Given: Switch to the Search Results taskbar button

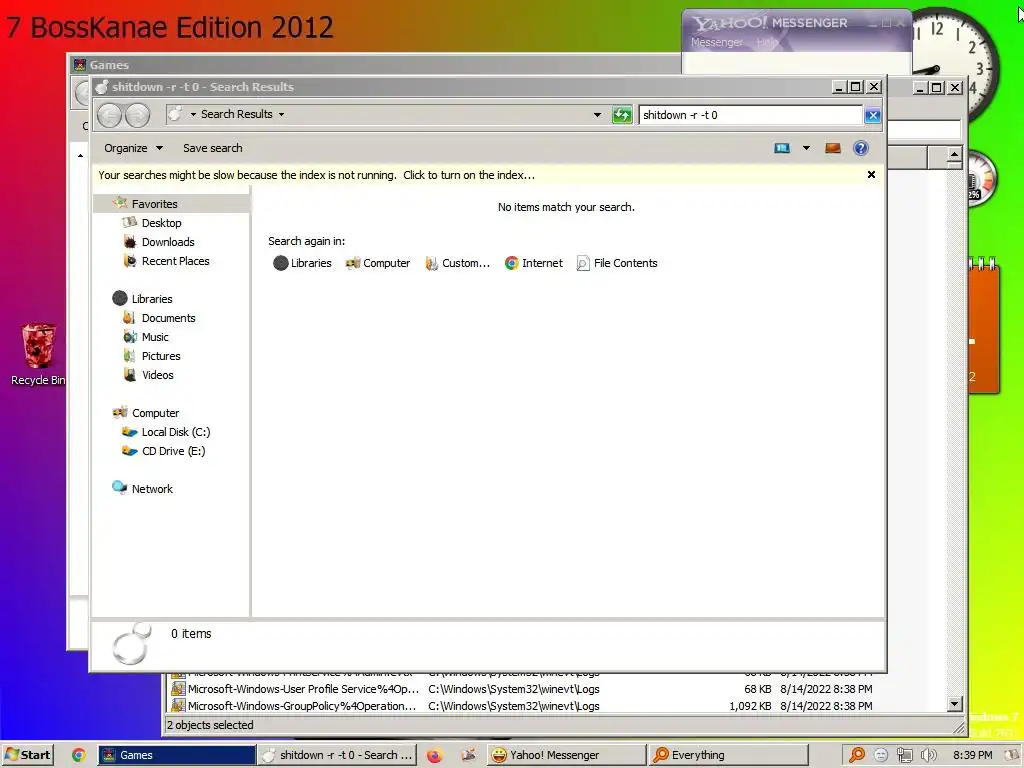Looking at the screenshot, I should (x=337, y=755).
